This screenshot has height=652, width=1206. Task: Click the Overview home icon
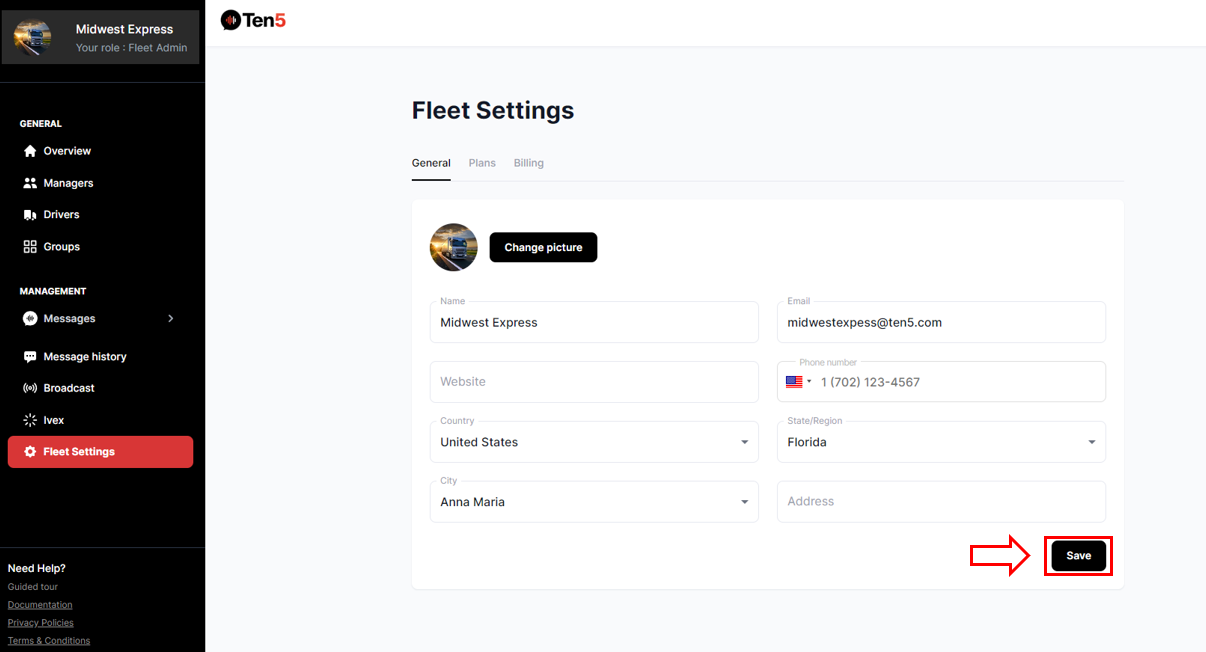[30, 151]
